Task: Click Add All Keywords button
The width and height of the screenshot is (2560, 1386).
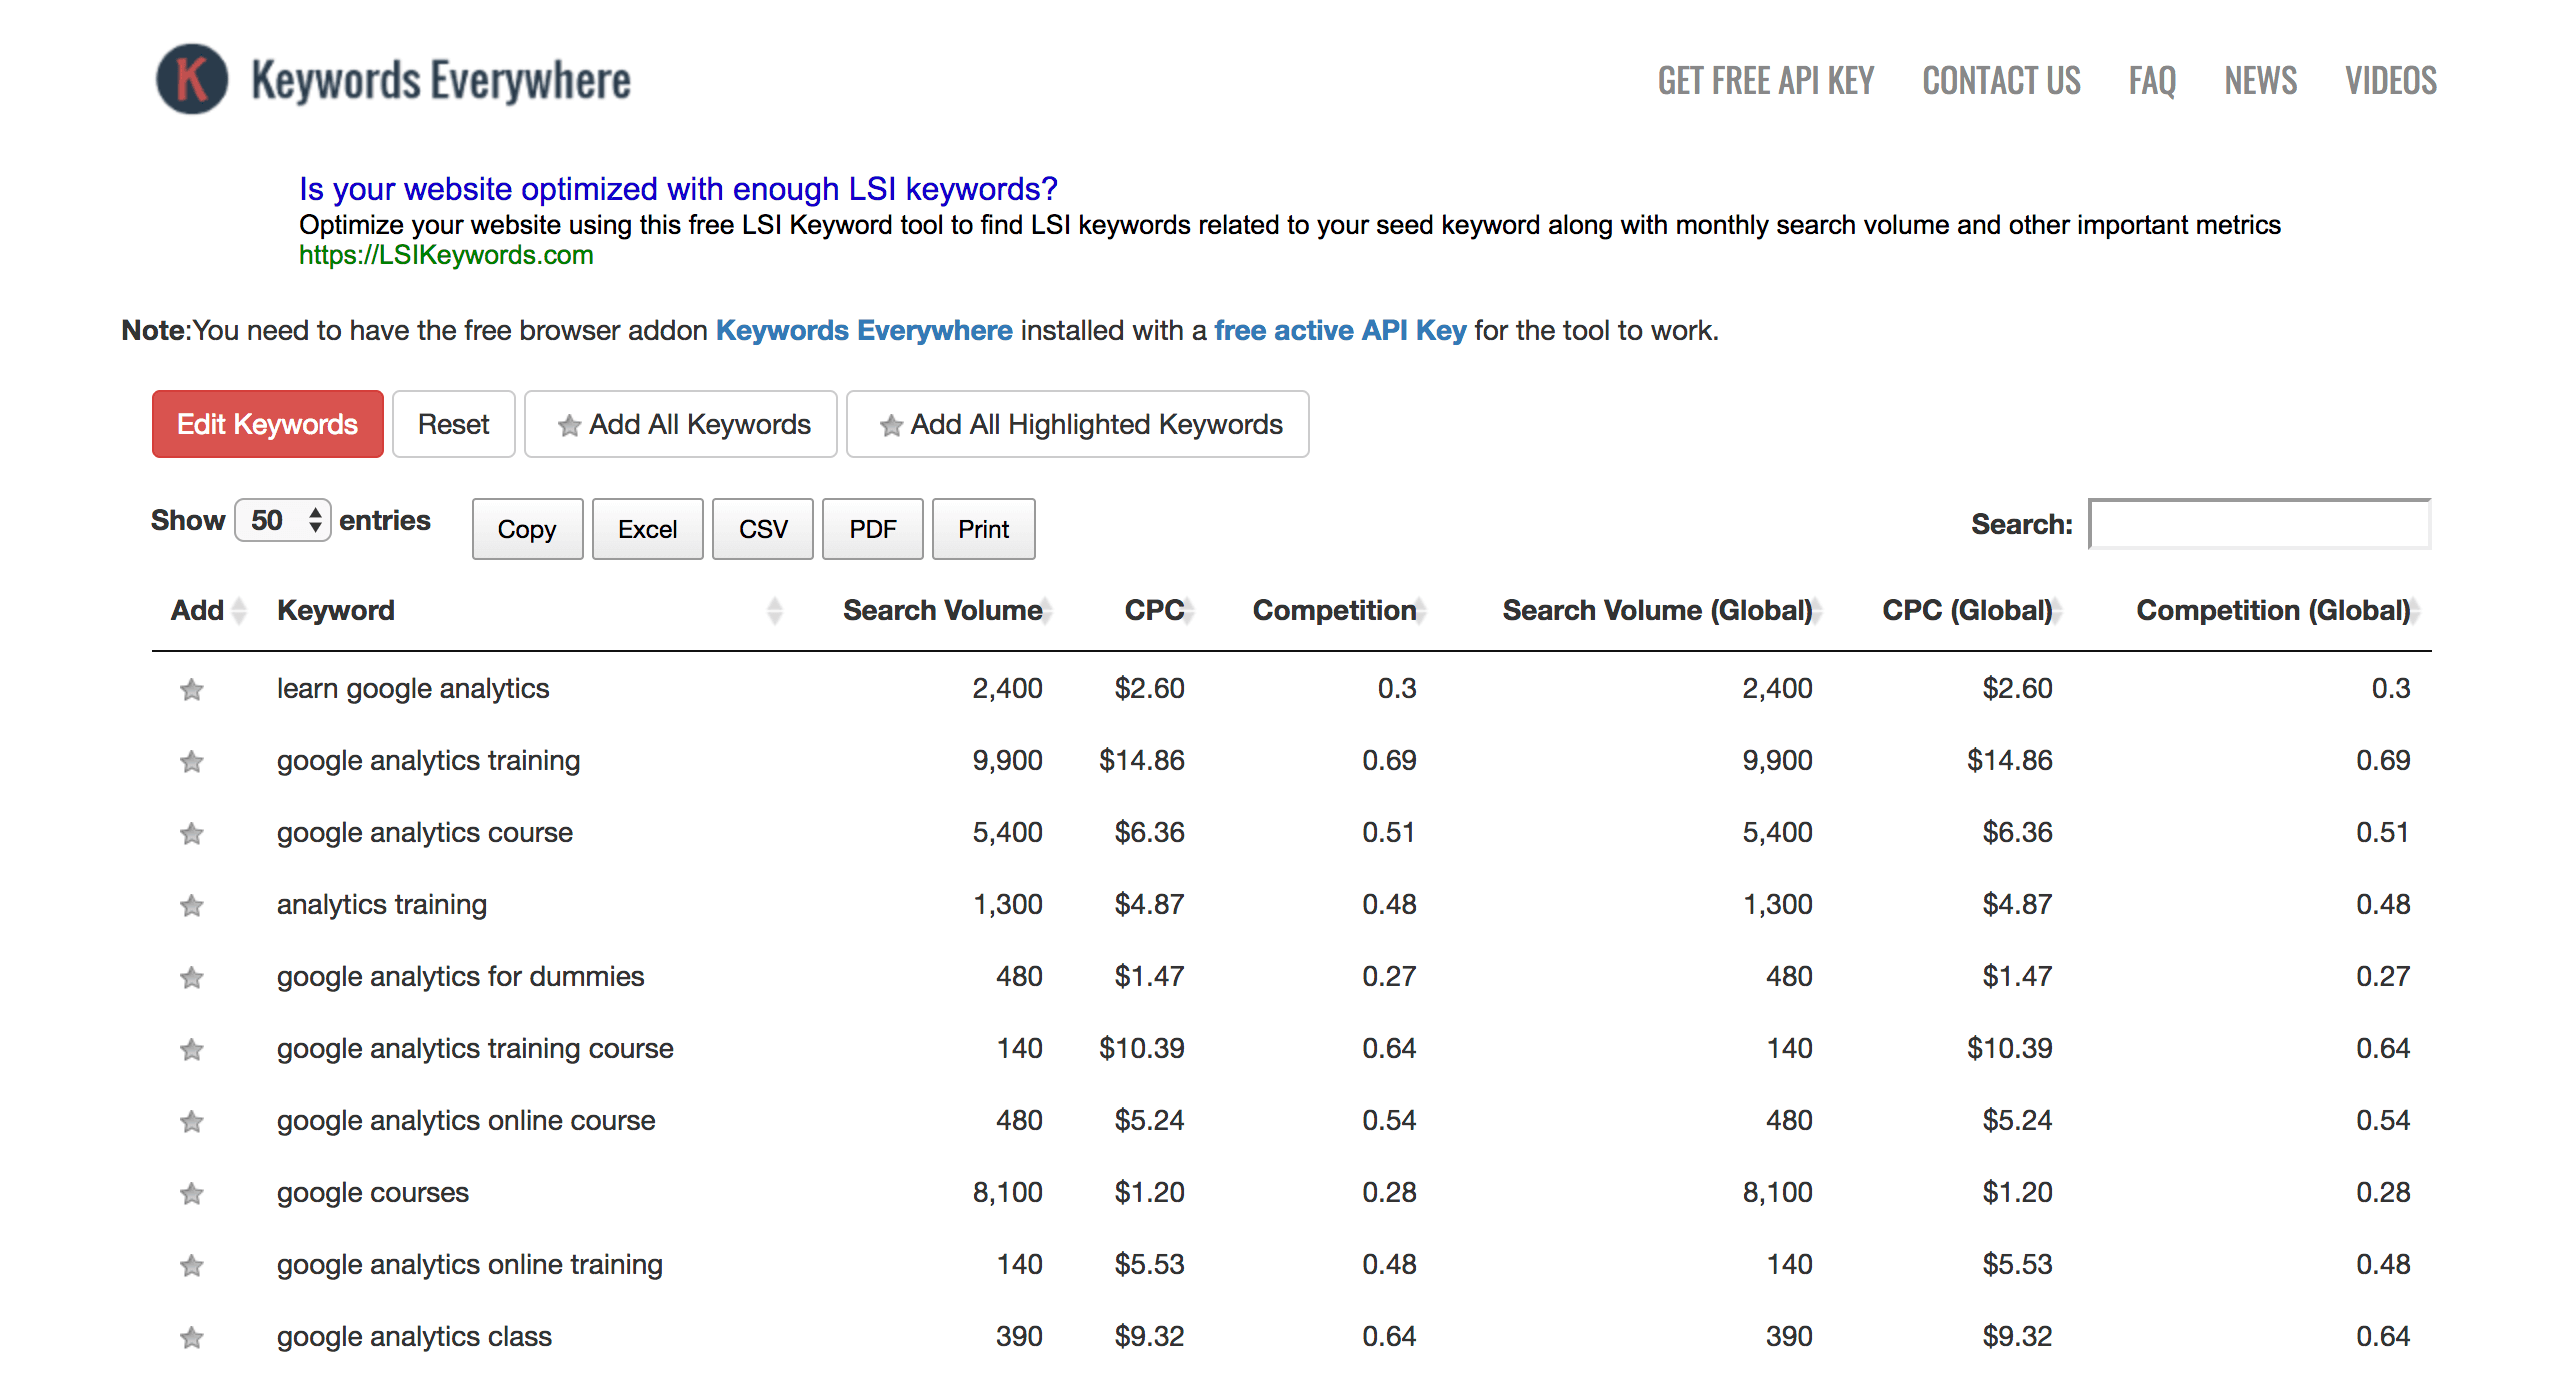Action: 681,424
